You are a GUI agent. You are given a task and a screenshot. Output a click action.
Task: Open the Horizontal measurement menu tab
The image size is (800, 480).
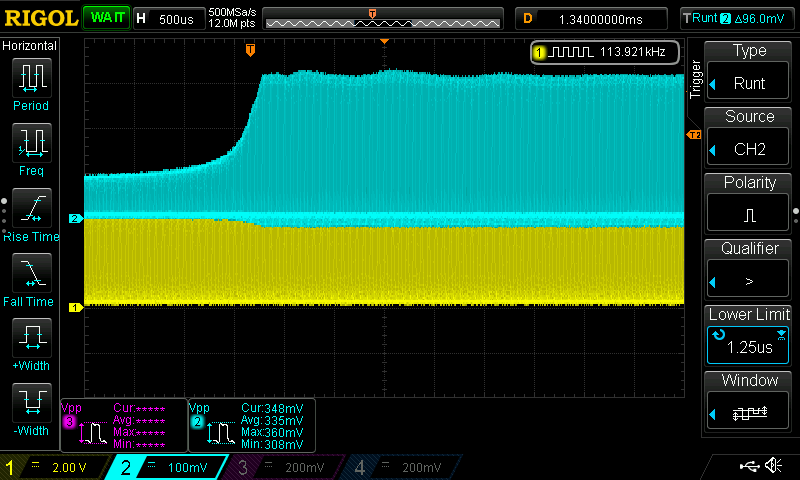pos(30,46)
